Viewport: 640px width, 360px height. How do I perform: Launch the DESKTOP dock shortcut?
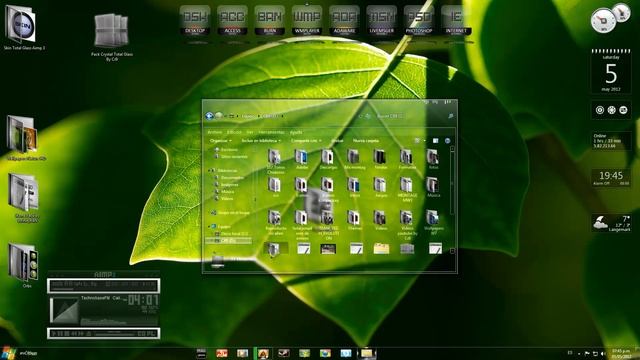click(195, 20)
